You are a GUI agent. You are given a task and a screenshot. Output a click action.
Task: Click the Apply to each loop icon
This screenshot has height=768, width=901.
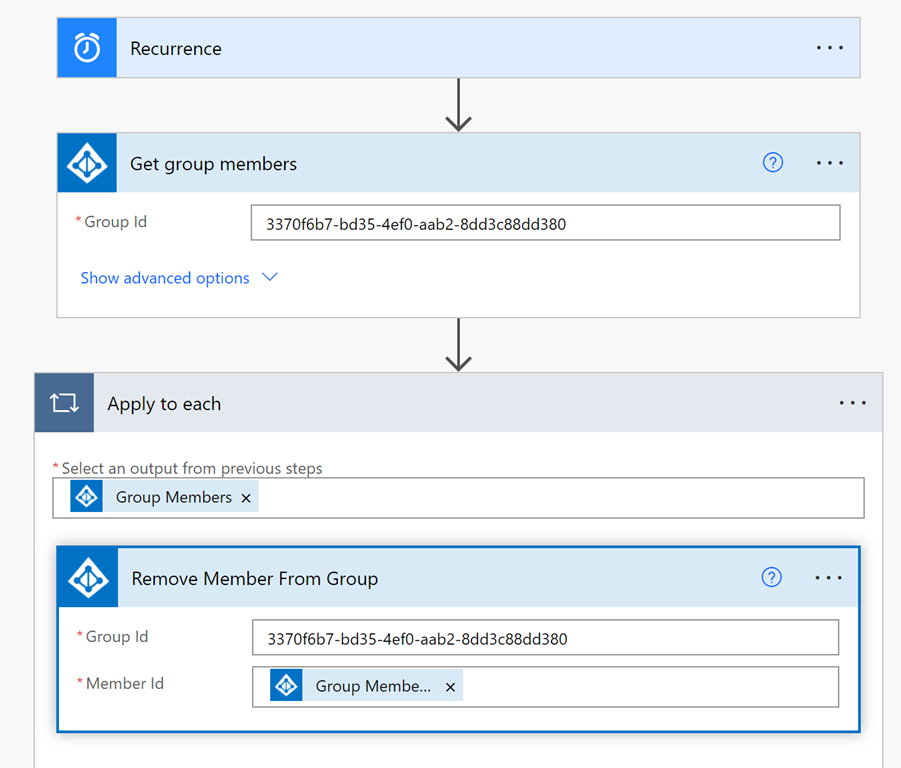[64, 403]
